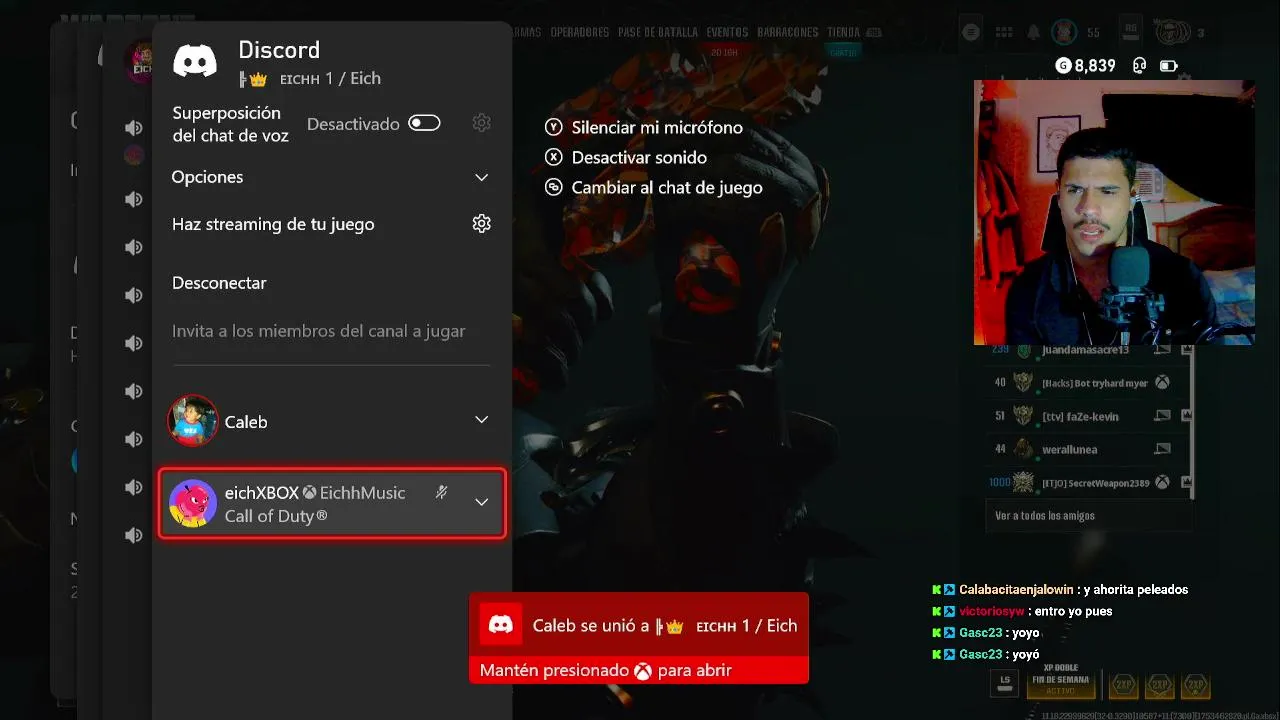Screen dimensions: 1280x720
Task: Click the platform icon on werallunea row
Action: coord(1162,449)
